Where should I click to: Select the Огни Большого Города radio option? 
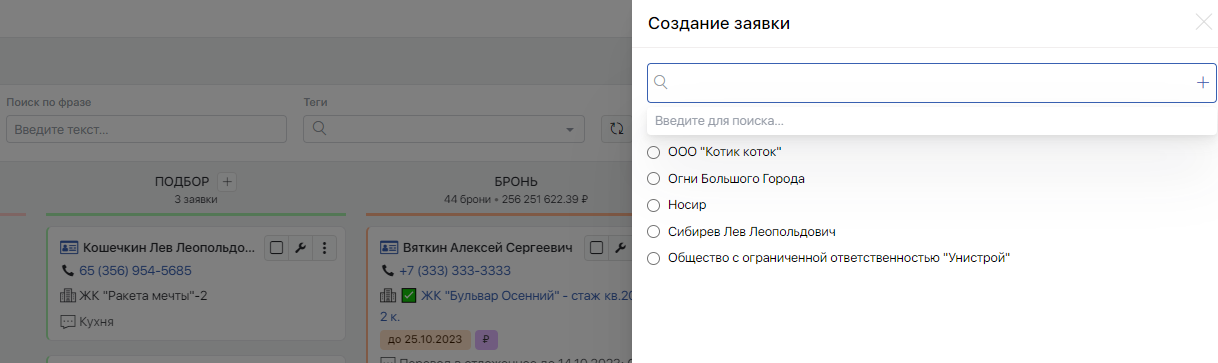pos(654,179)
